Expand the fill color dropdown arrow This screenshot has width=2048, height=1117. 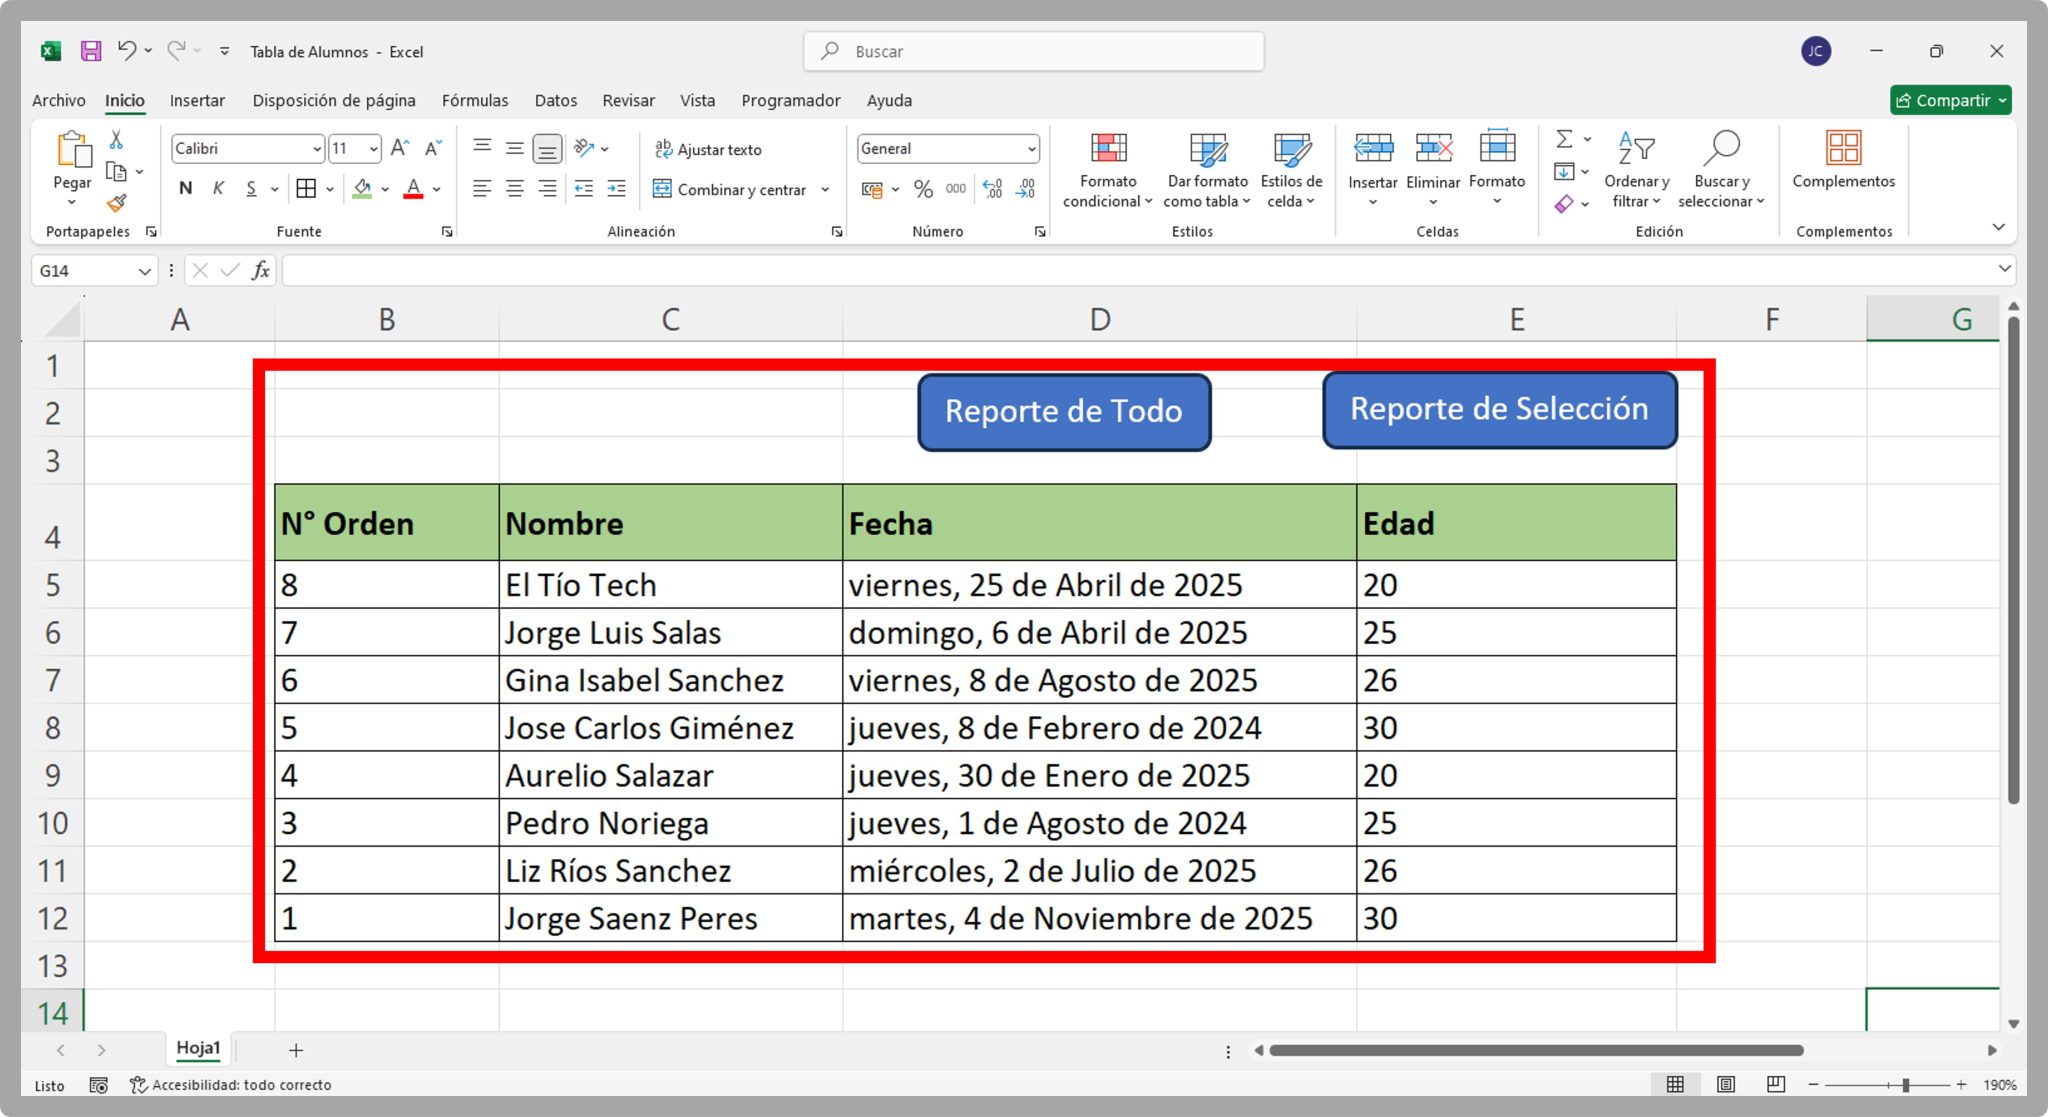383,189
